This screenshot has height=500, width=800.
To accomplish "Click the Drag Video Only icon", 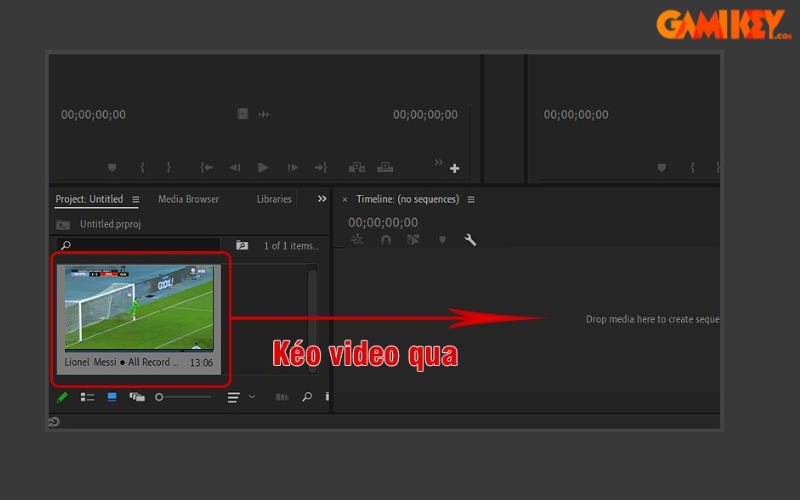I will pos(243,114).
